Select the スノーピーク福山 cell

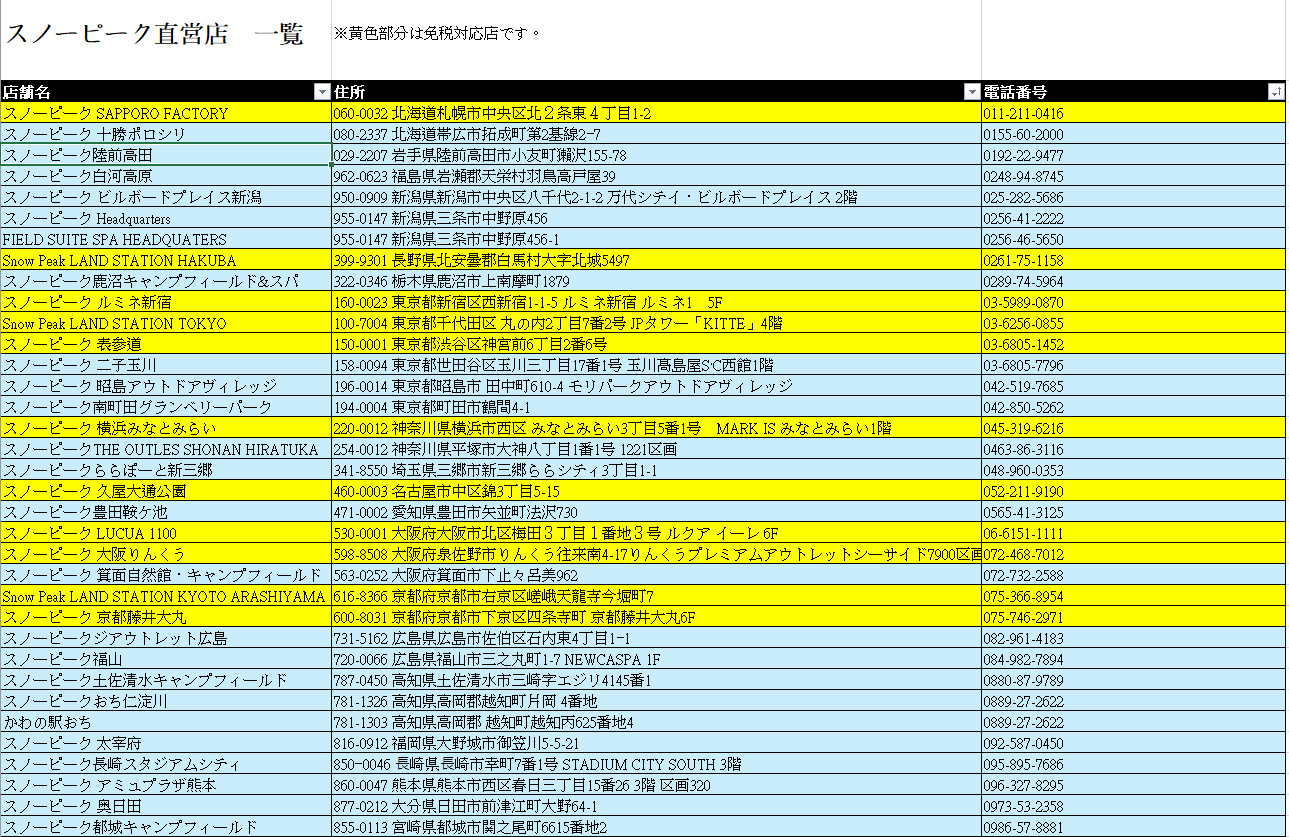click(x=166, y=660)
